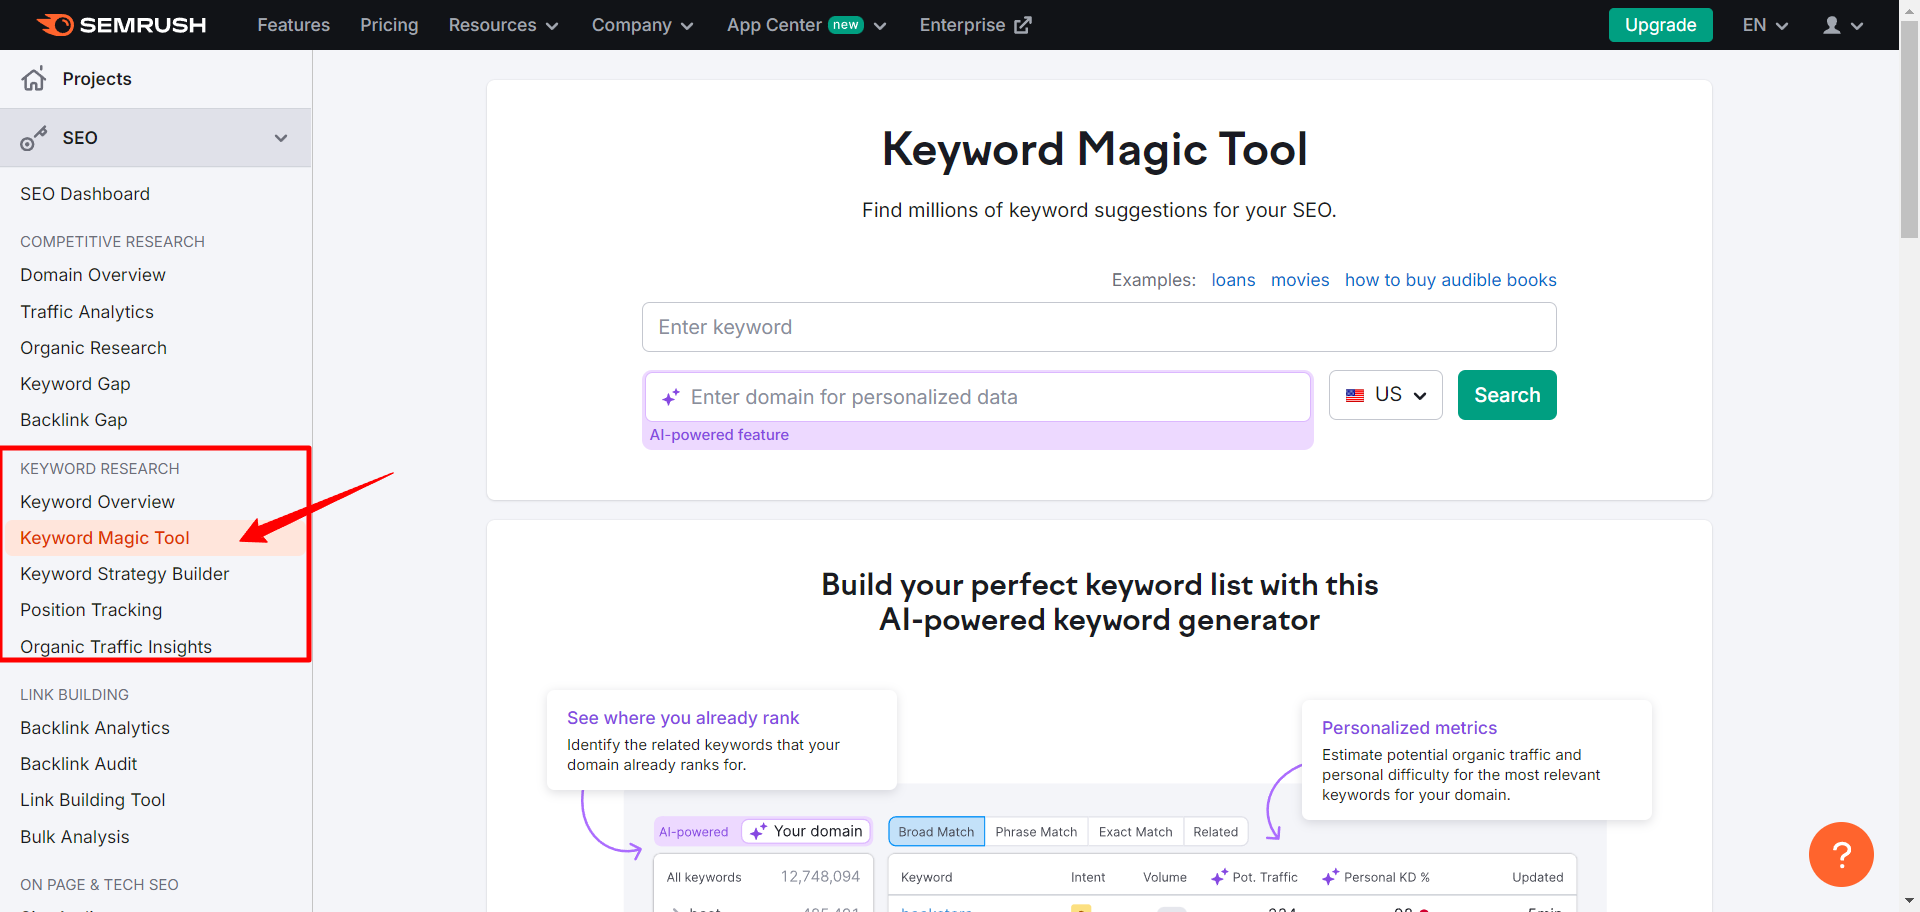The image size is (1920, 912).
Task: Click the 'All keywords' row in preview
Action: 763,877
